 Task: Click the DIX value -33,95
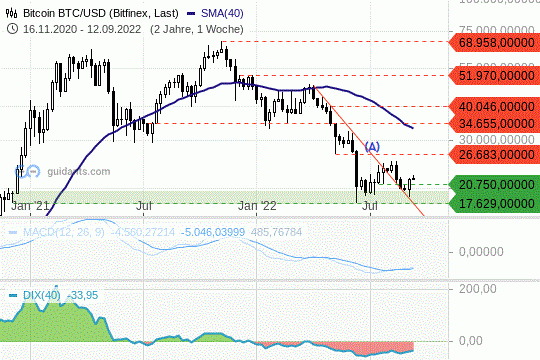[x=82, y=295]
